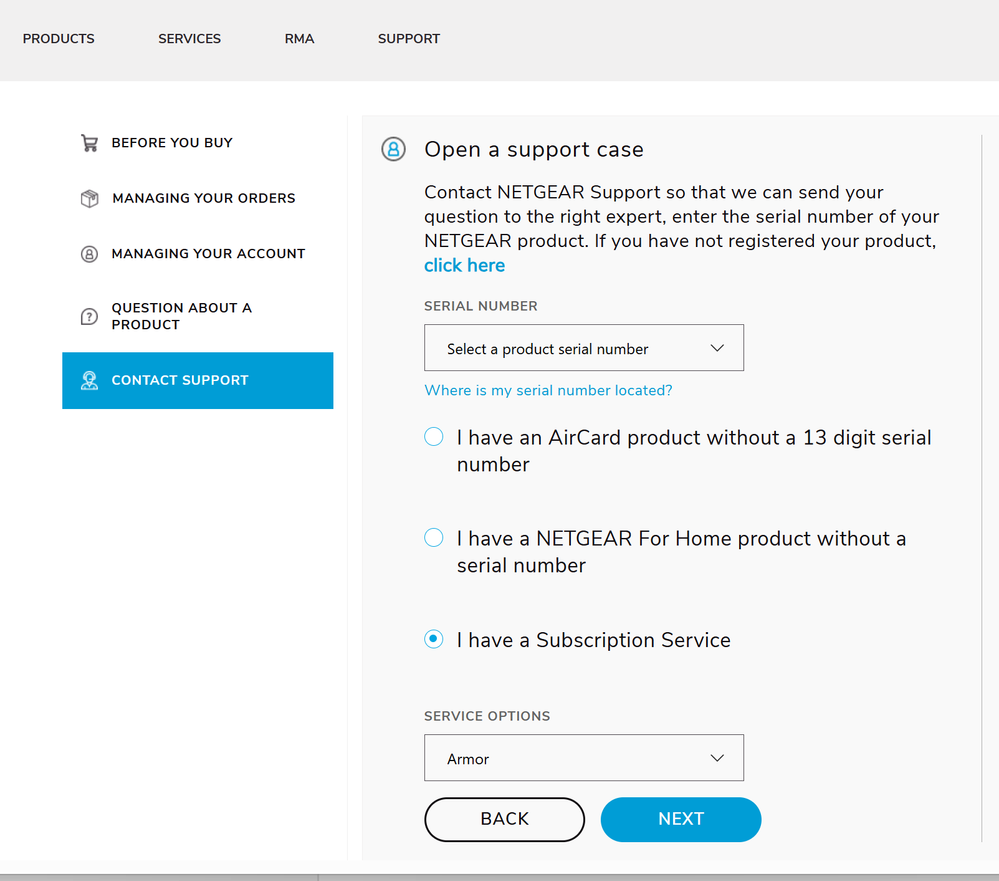Click the account icon beside Managing Your Account
The image size is (999, 881).
tap(89, 254)
